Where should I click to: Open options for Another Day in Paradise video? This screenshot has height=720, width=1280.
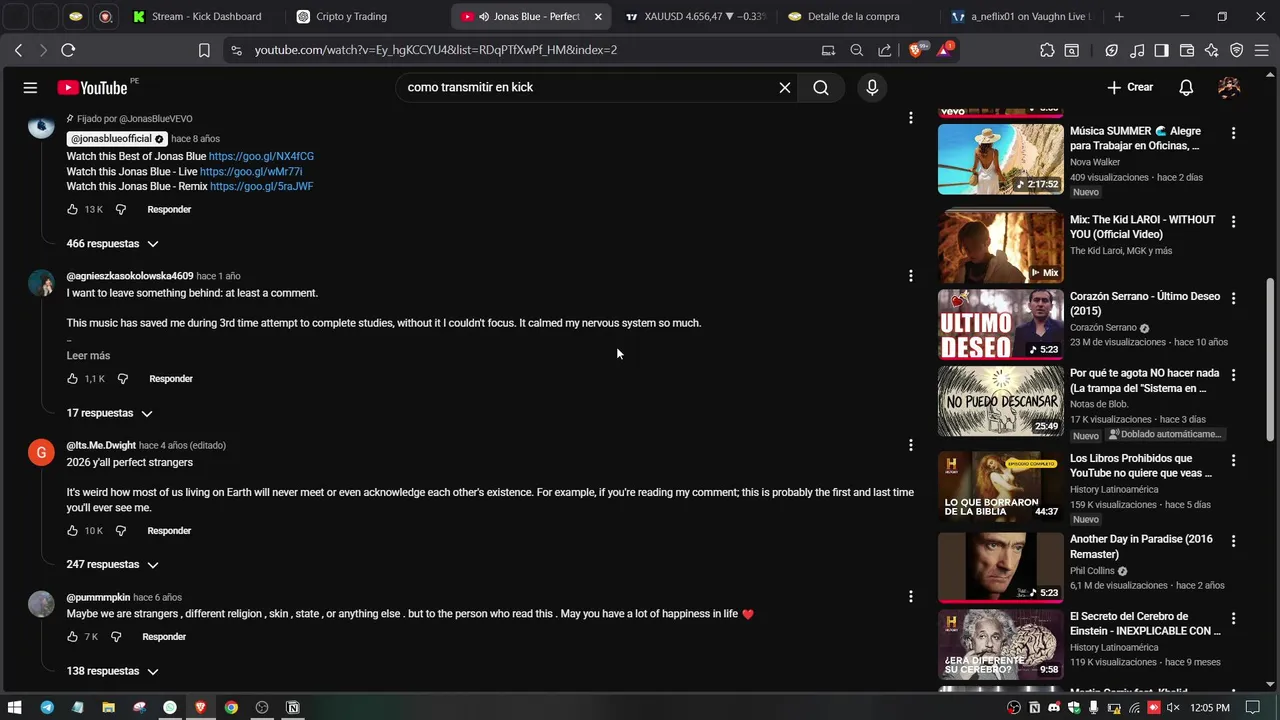[x=1233, y=541]
